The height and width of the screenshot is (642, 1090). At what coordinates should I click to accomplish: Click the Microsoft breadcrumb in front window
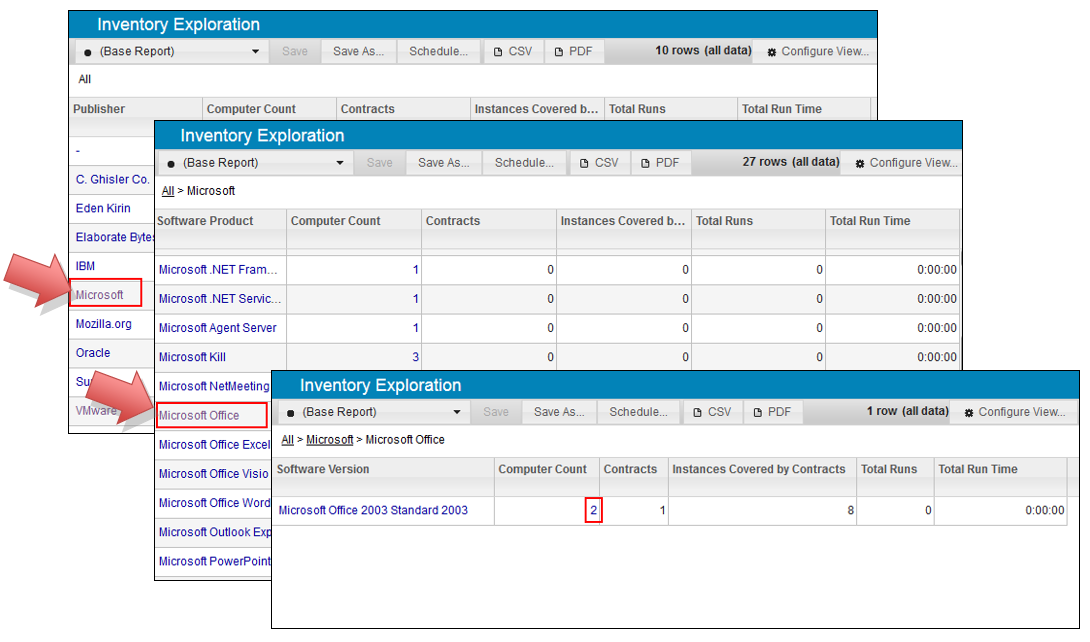[330, 440]
